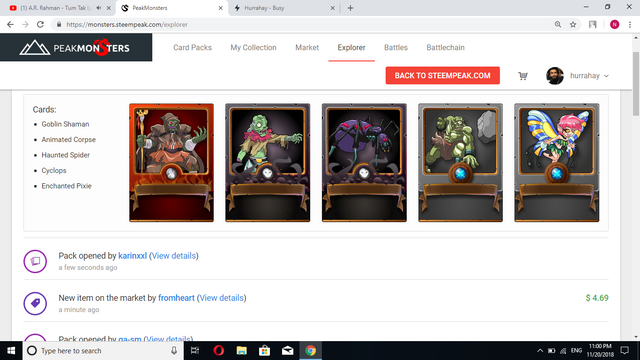Close the Hurrahay - Busy tab

(x=332, y=8)
